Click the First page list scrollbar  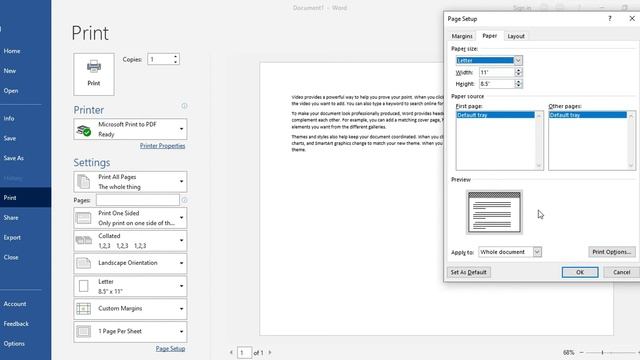[x=539, y=140]
